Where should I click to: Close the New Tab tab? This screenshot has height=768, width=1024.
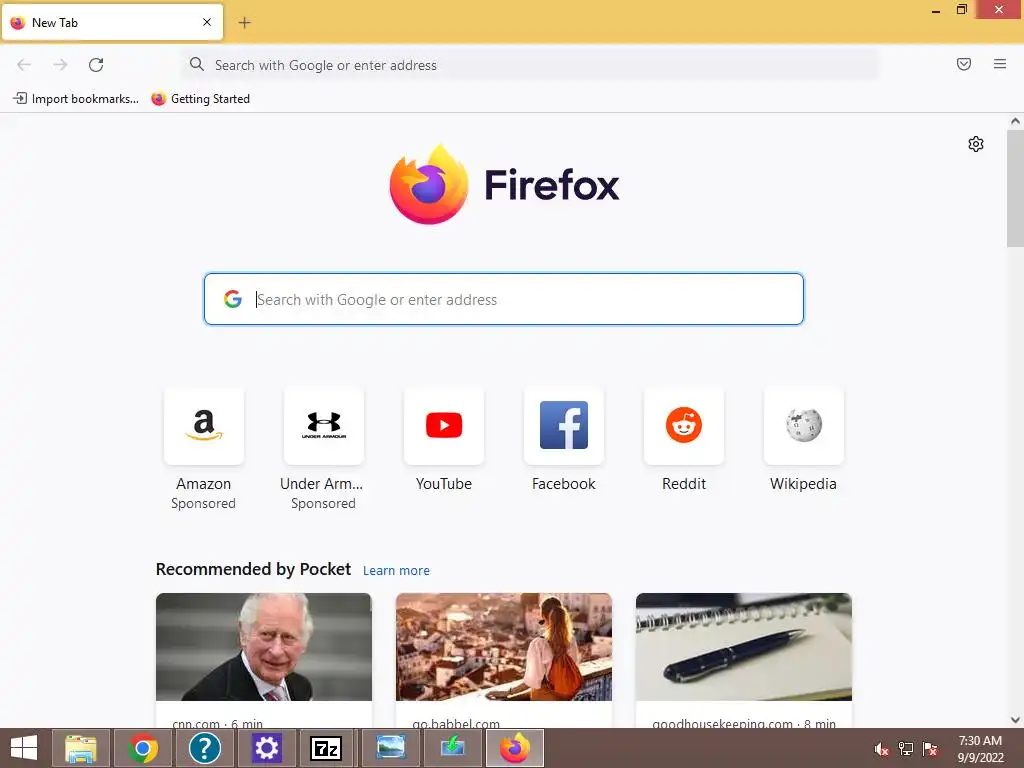[x=207, y=22]
